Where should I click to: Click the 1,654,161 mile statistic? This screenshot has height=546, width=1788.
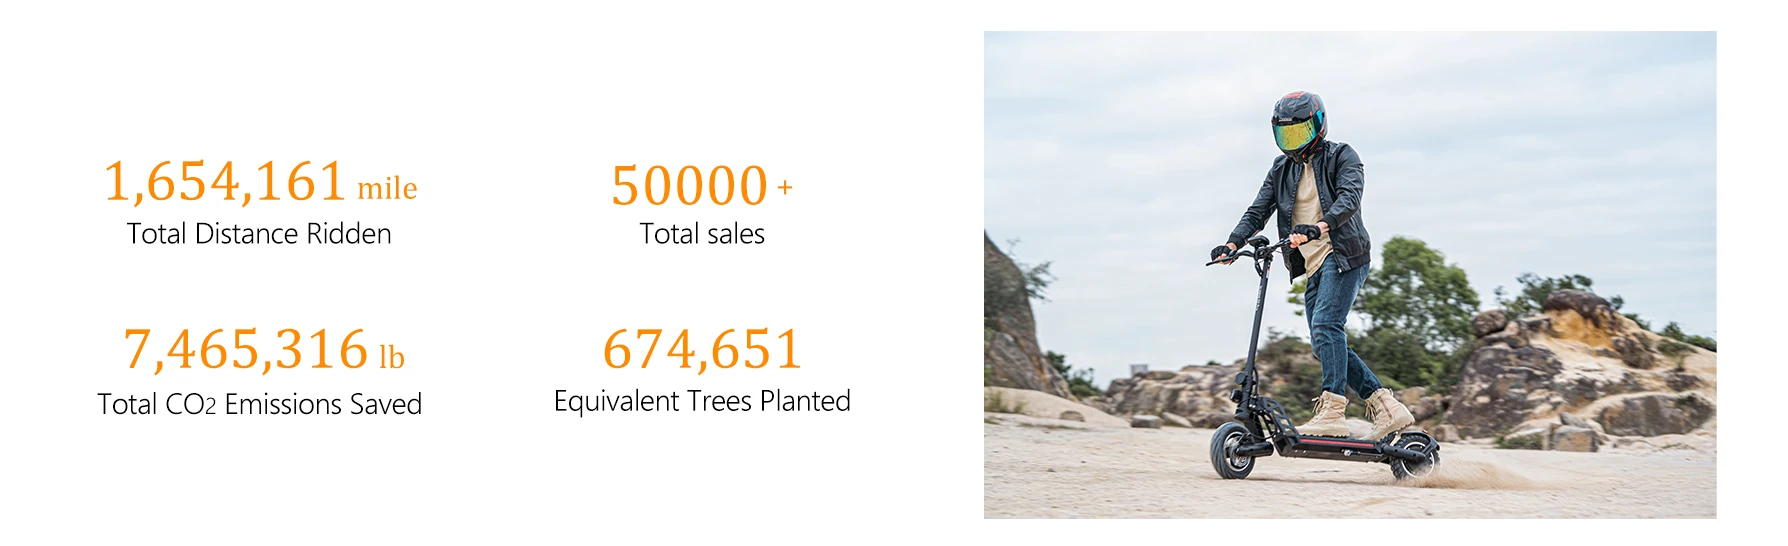tap(260, 183)
